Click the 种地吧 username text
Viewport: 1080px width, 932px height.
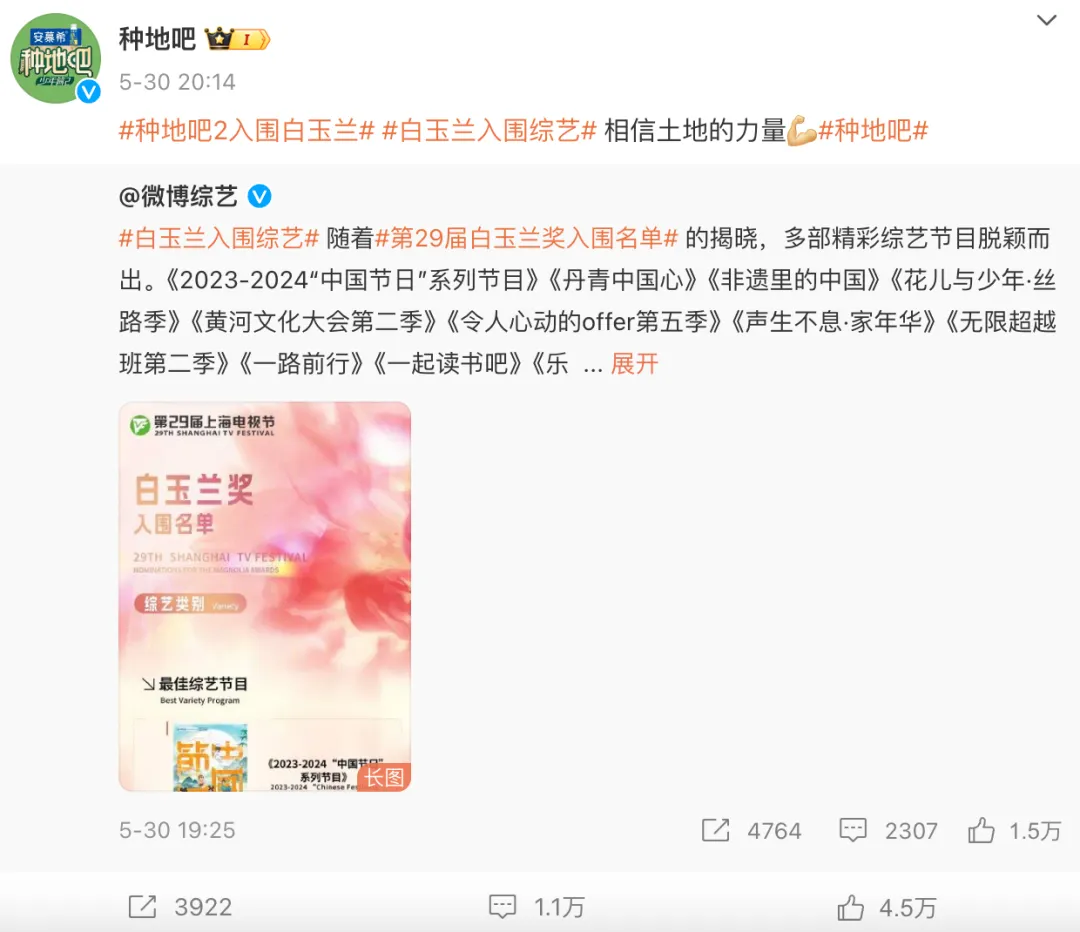point(158,39)
